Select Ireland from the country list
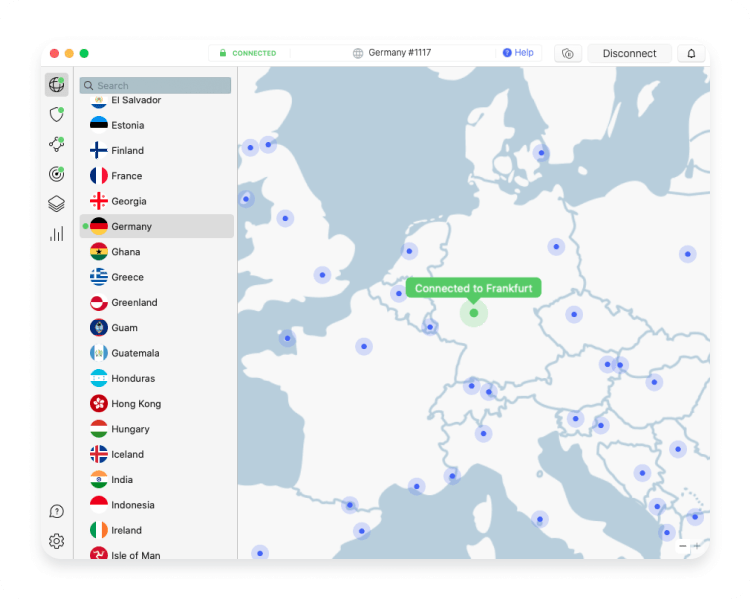Viewport: 750px width, 599px height. (x=157, y=531)
